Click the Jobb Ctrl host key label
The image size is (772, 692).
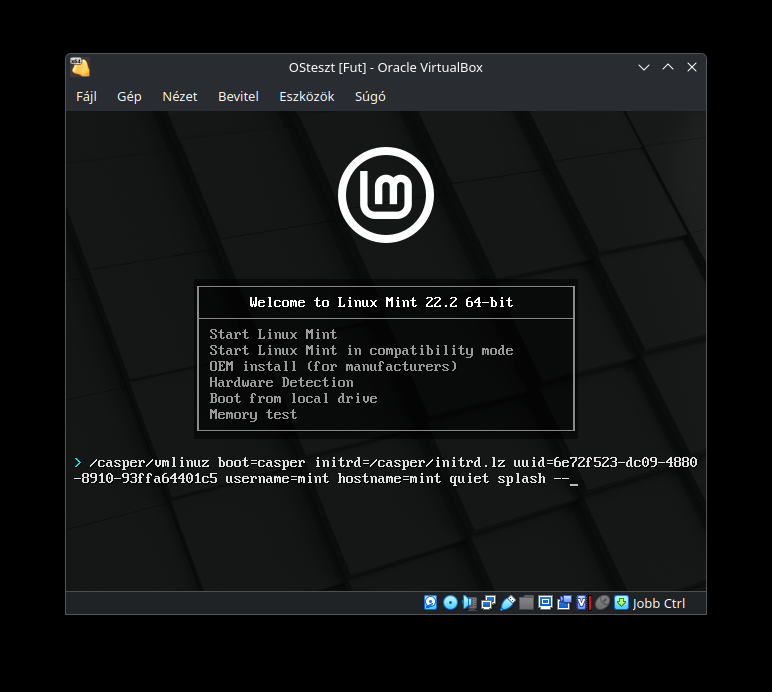(x=659, y=603)
